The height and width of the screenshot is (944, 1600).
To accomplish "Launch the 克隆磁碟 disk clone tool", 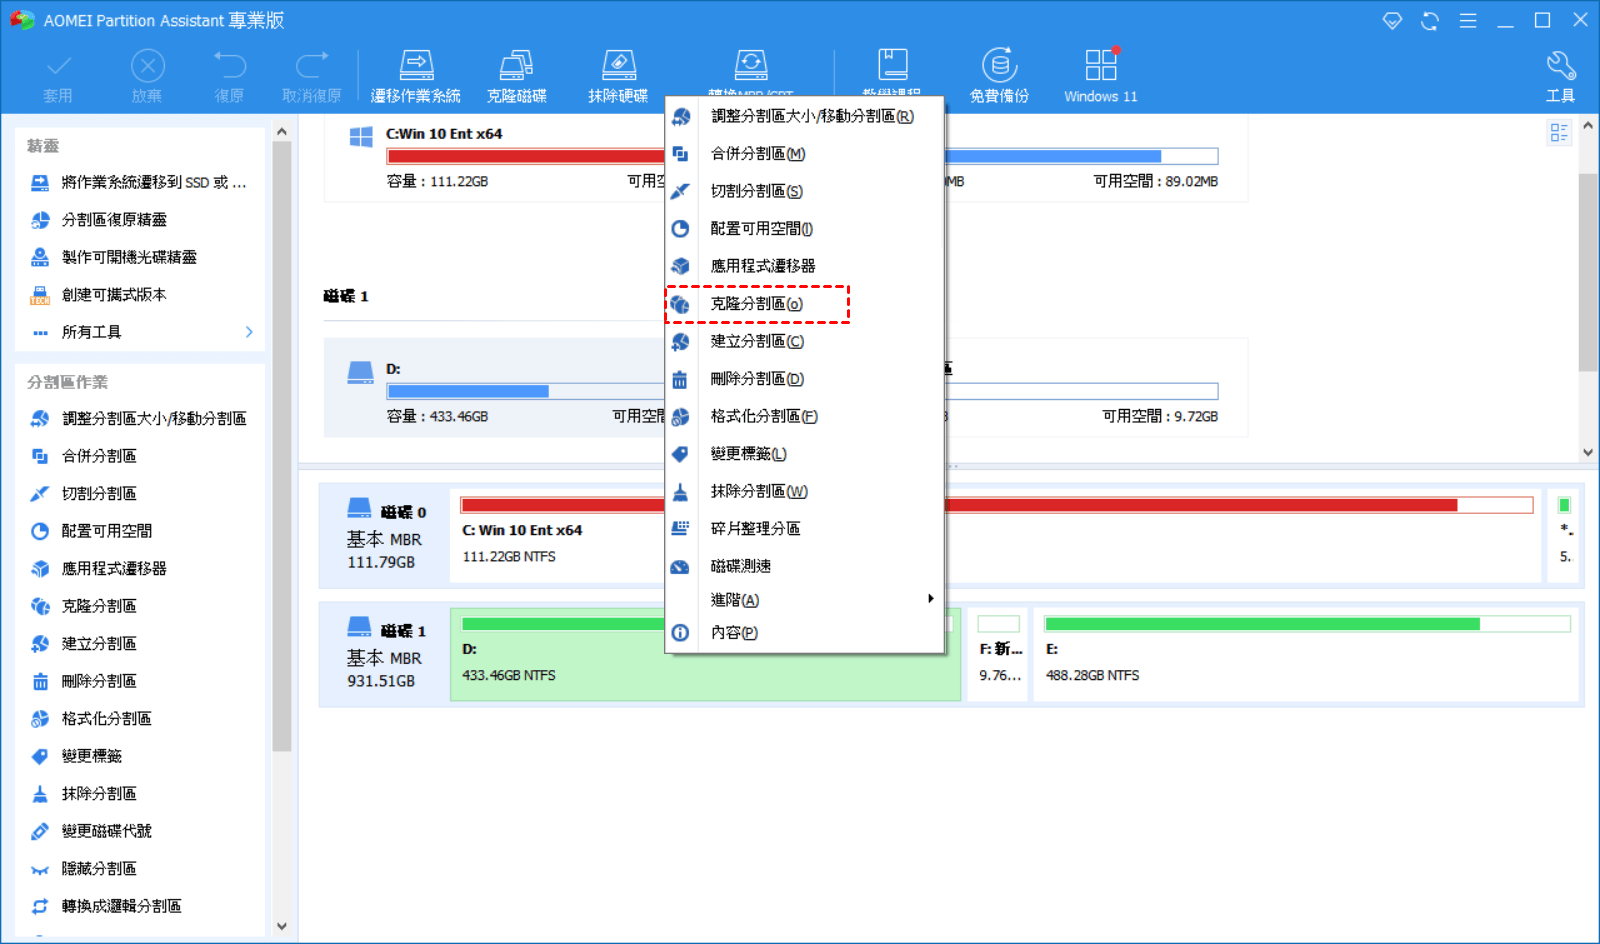I will click(x=517, y=77).
